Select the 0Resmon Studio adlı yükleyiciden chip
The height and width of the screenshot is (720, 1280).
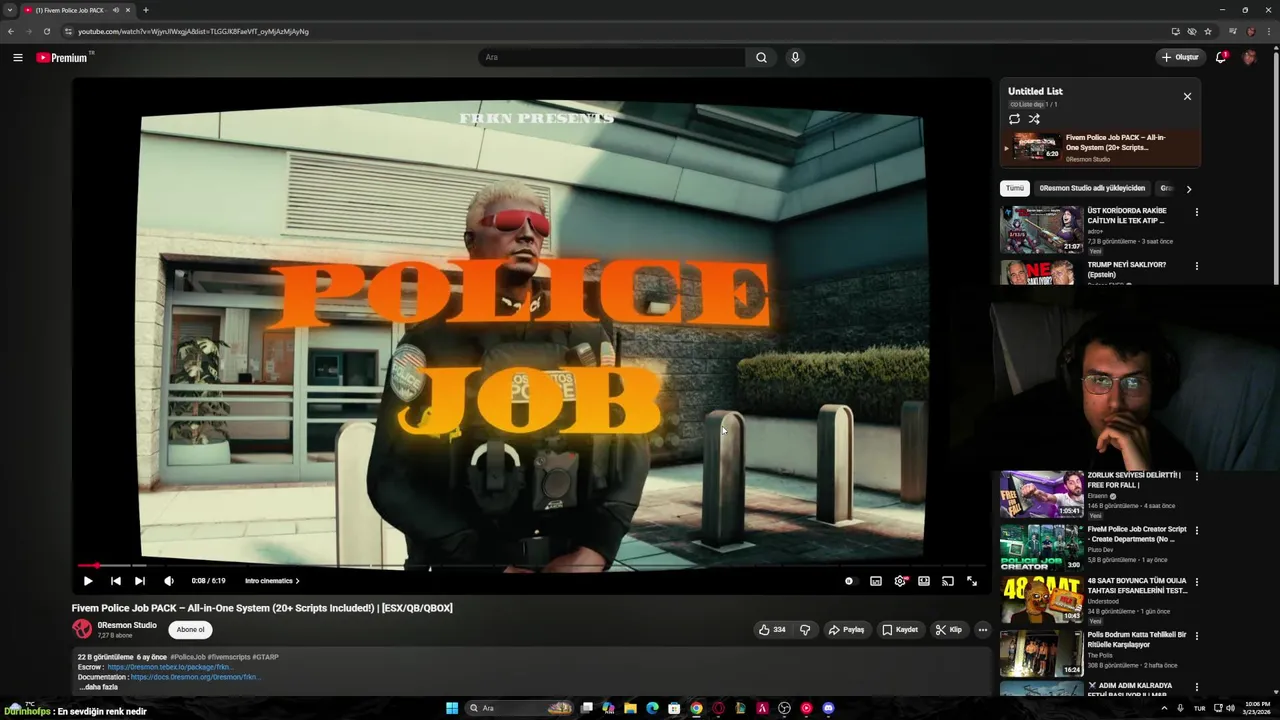1092,188
